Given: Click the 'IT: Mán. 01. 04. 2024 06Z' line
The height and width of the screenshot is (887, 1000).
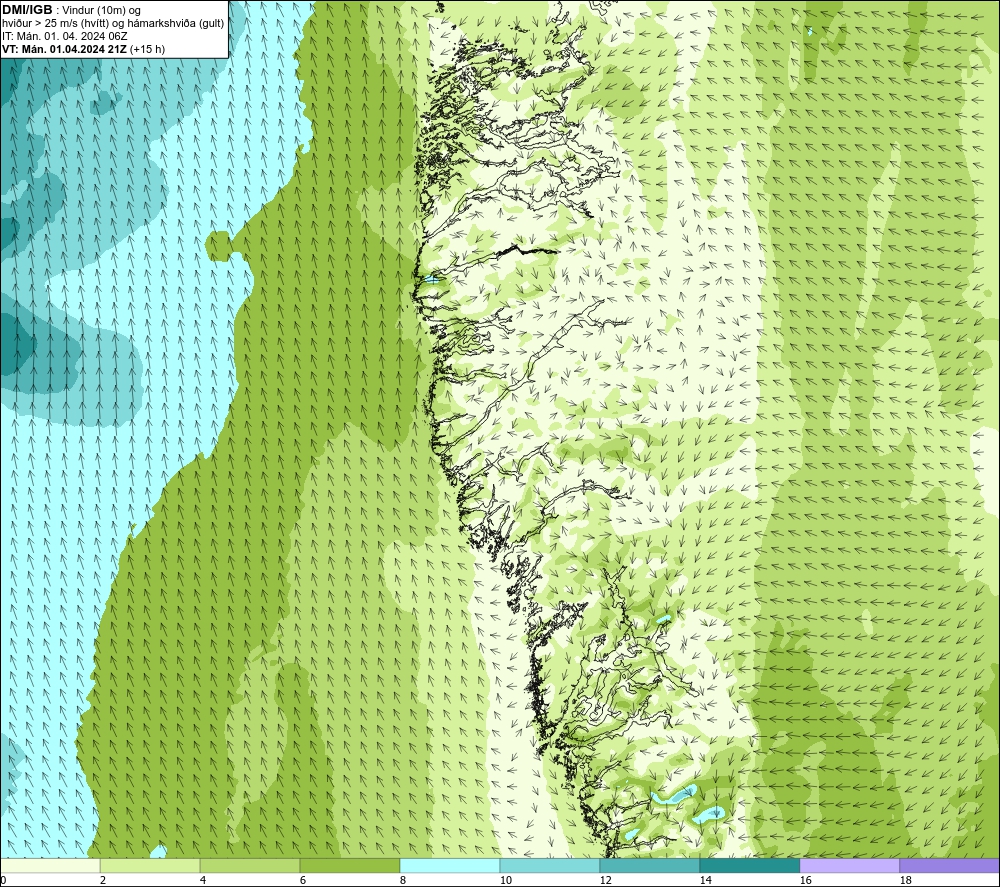Looking at the screenshot, I should coord(64,36).
